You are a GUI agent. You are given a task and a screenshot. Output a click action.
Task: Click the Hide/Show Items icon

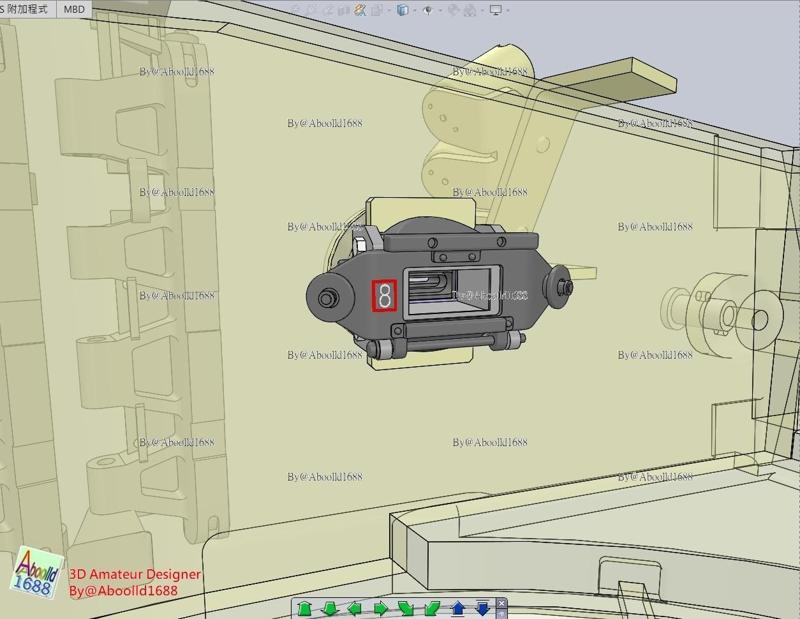(x=429, y=10)
